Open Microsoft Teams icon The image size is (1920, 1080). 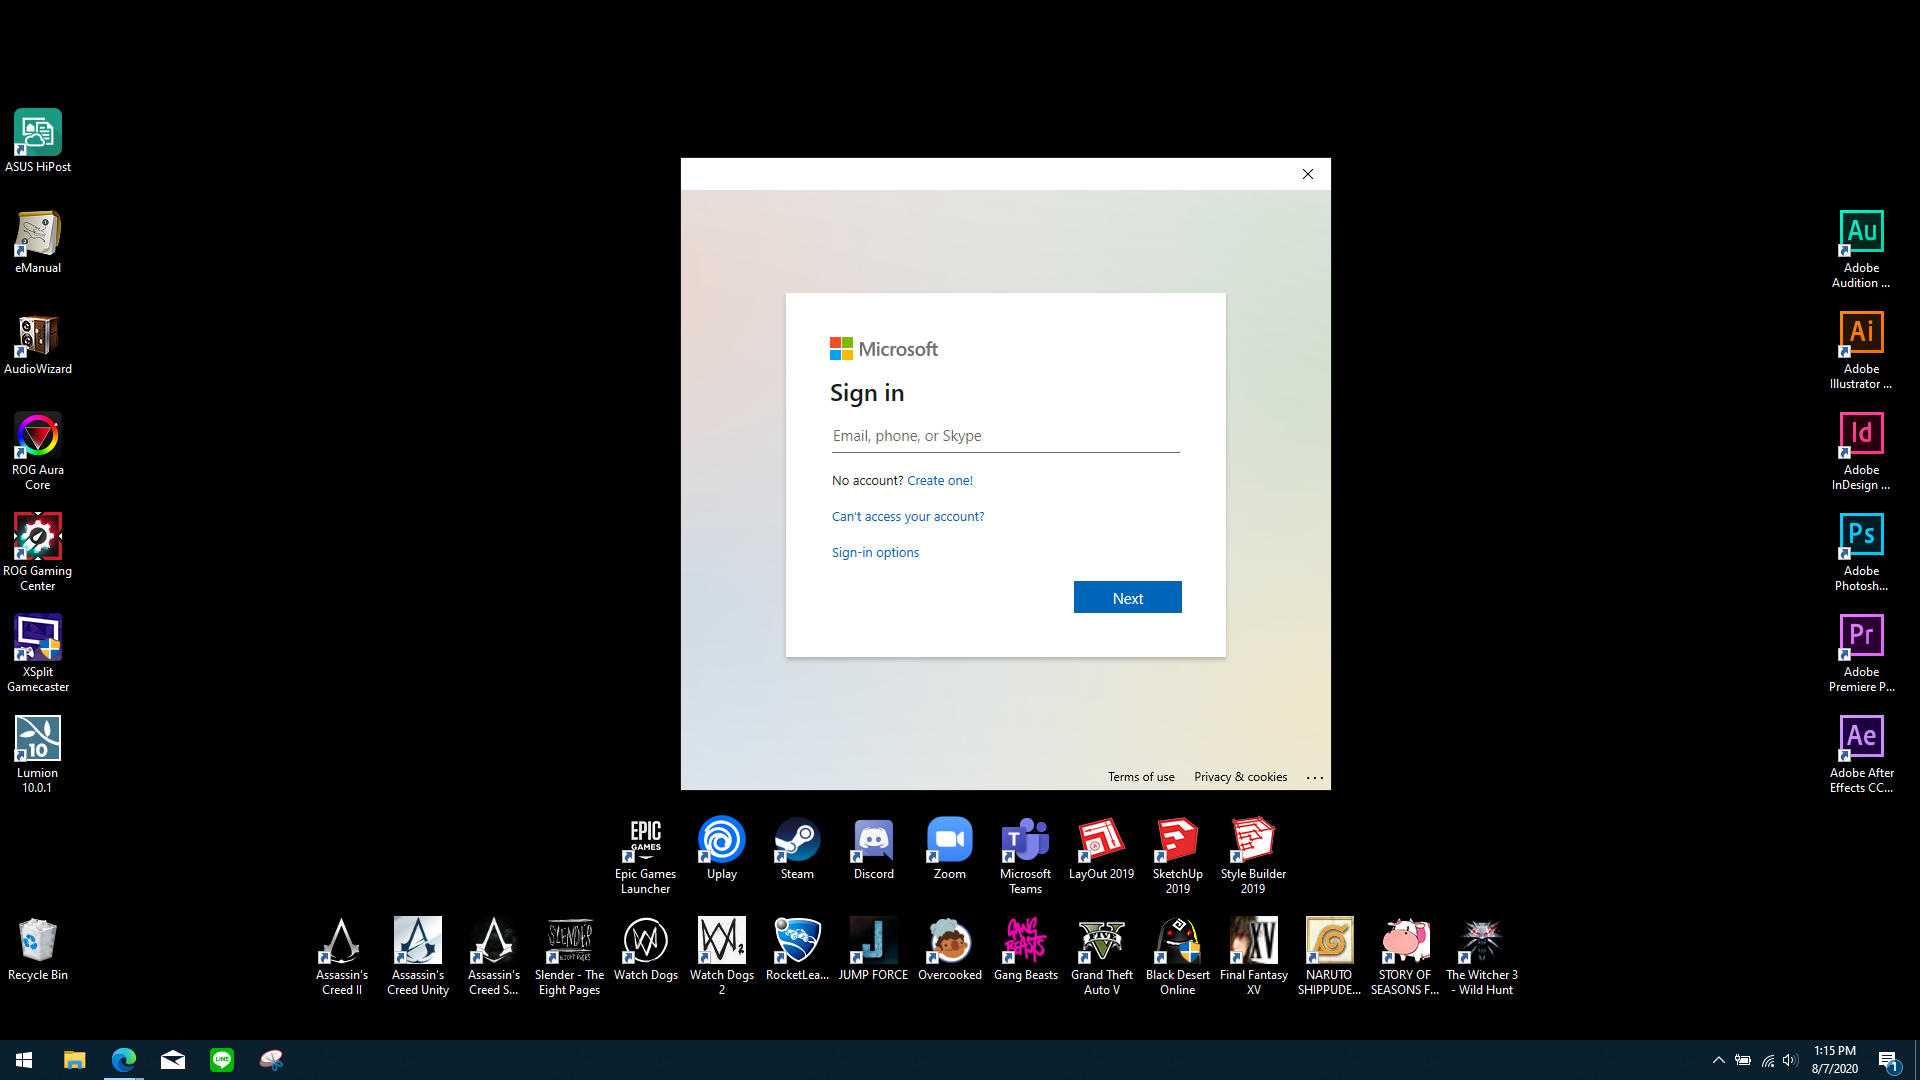[x=1026, y=854]
